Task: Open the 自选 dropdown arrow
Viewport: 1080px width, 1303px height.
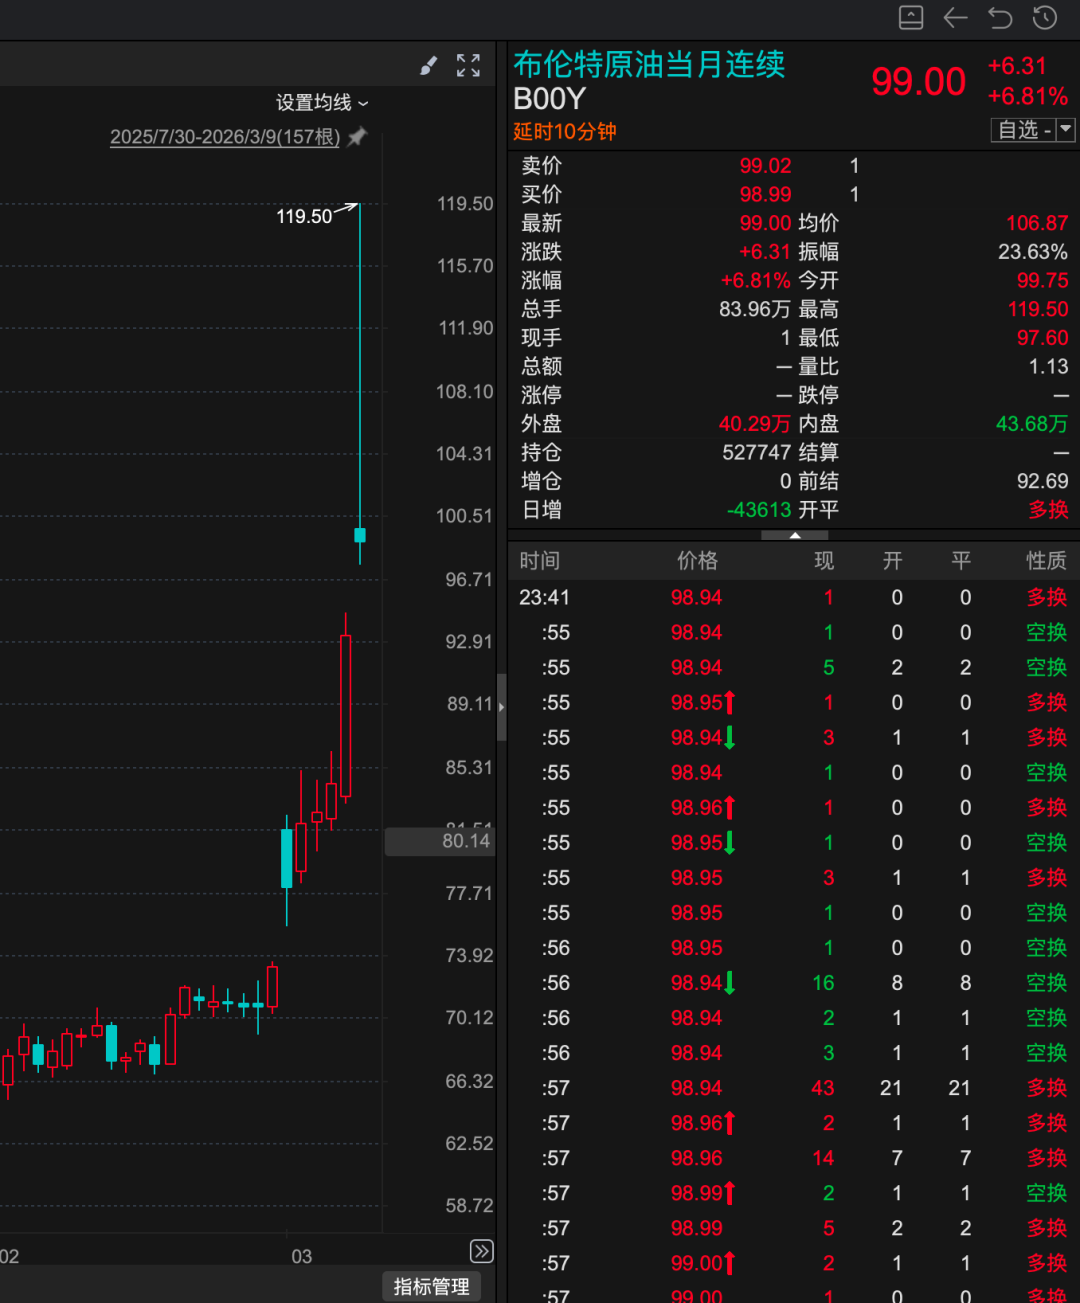Action: click(x=1066, y=129)
